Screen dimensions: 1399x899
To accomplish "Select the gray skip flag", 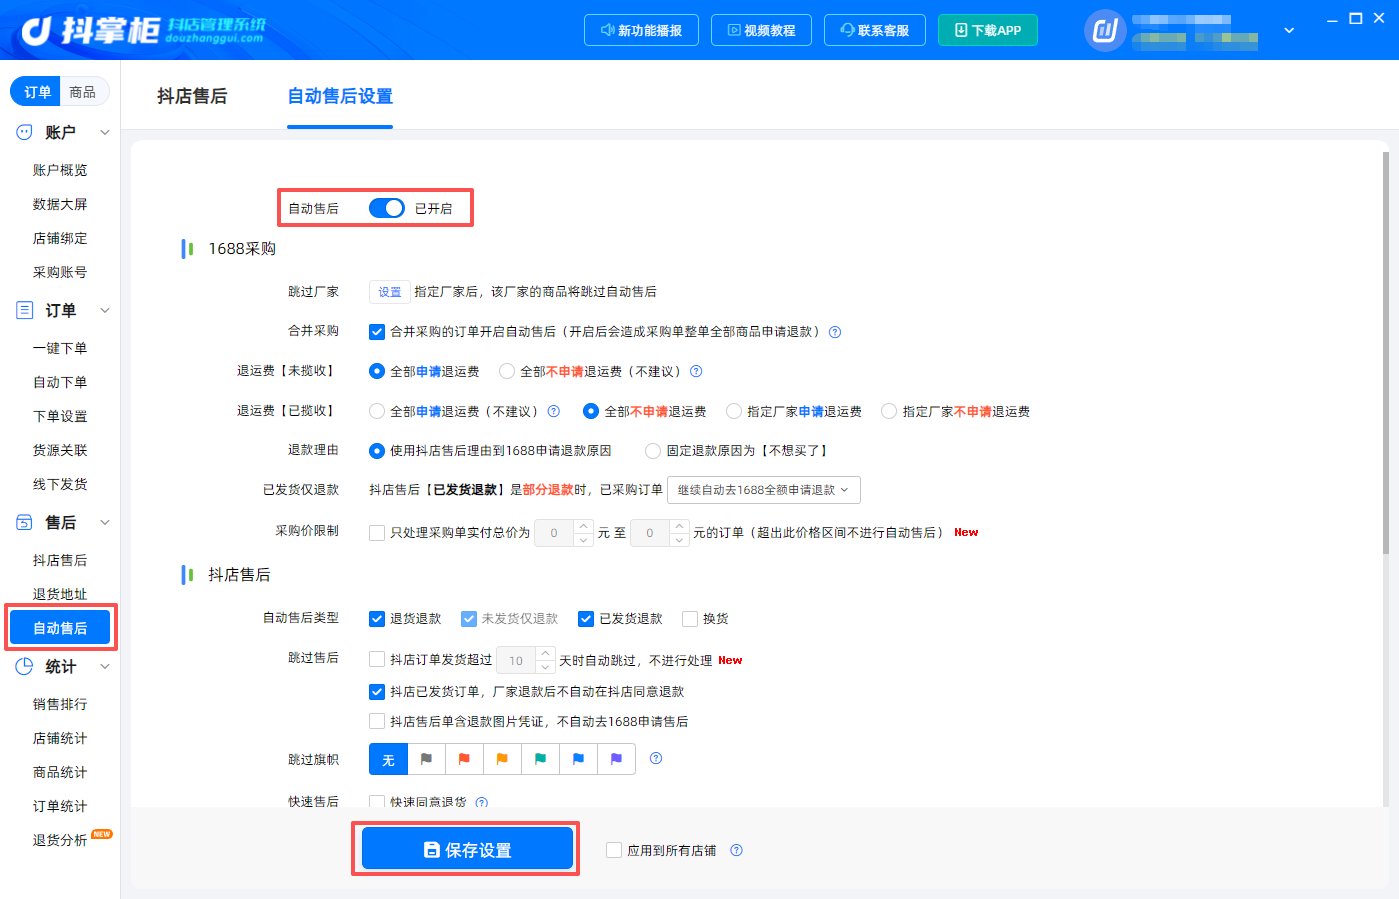I will point(426,759).
